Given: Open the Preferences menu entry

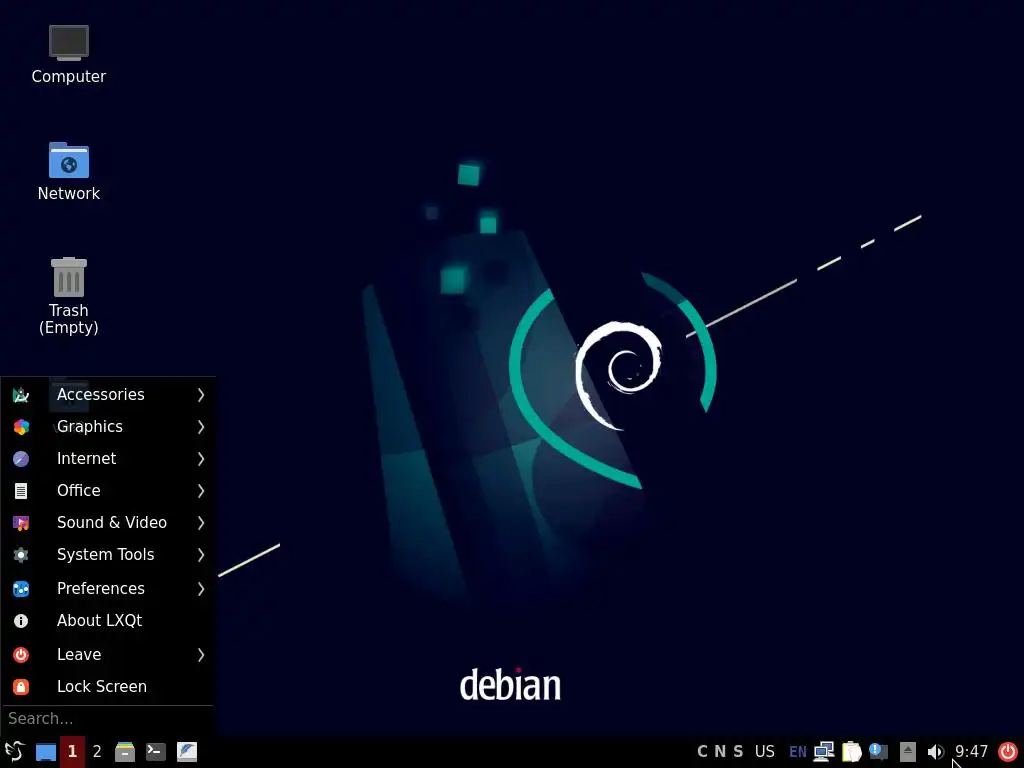Looking at the screenshot, I should [x=108, y=589].
